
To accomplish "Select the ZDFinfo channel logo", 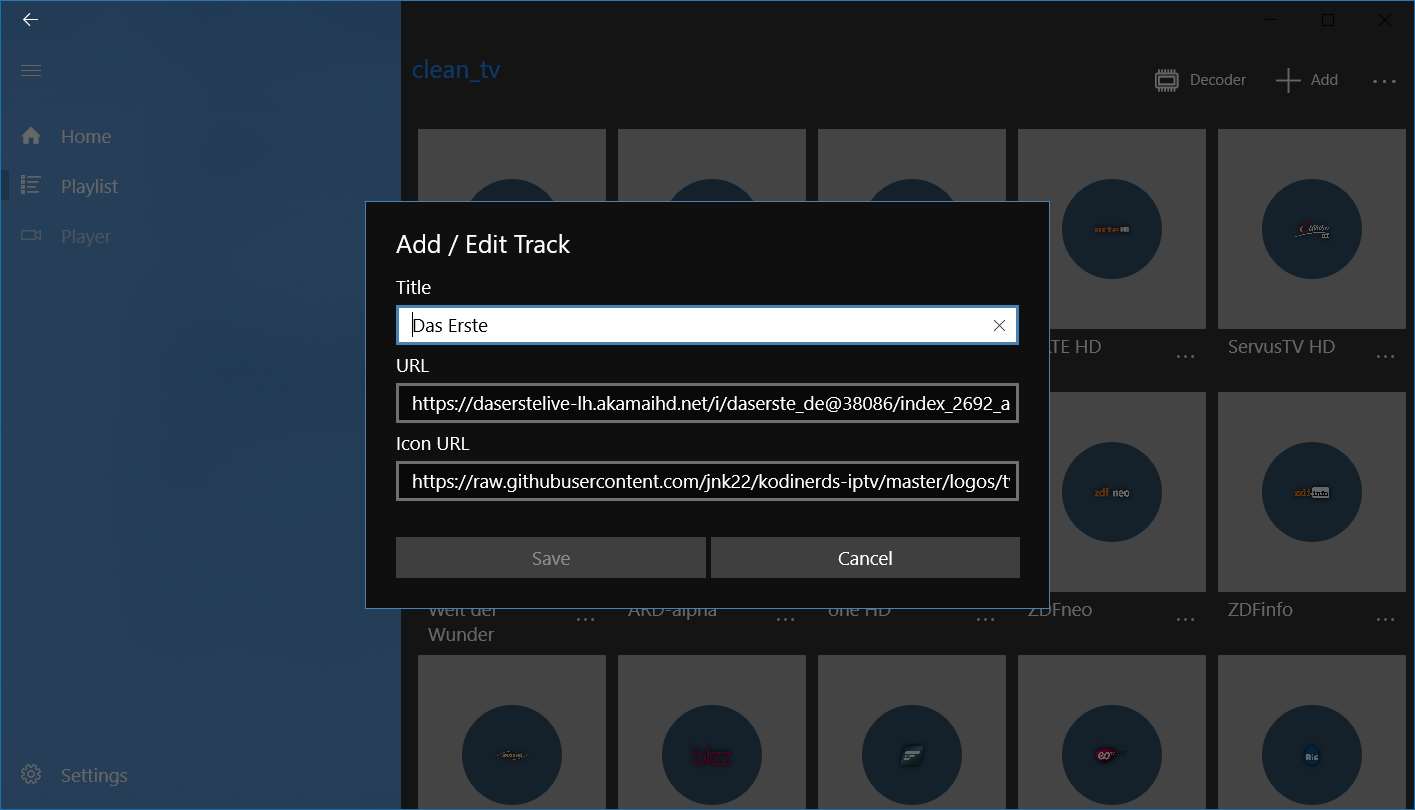I will [1311, 492].
